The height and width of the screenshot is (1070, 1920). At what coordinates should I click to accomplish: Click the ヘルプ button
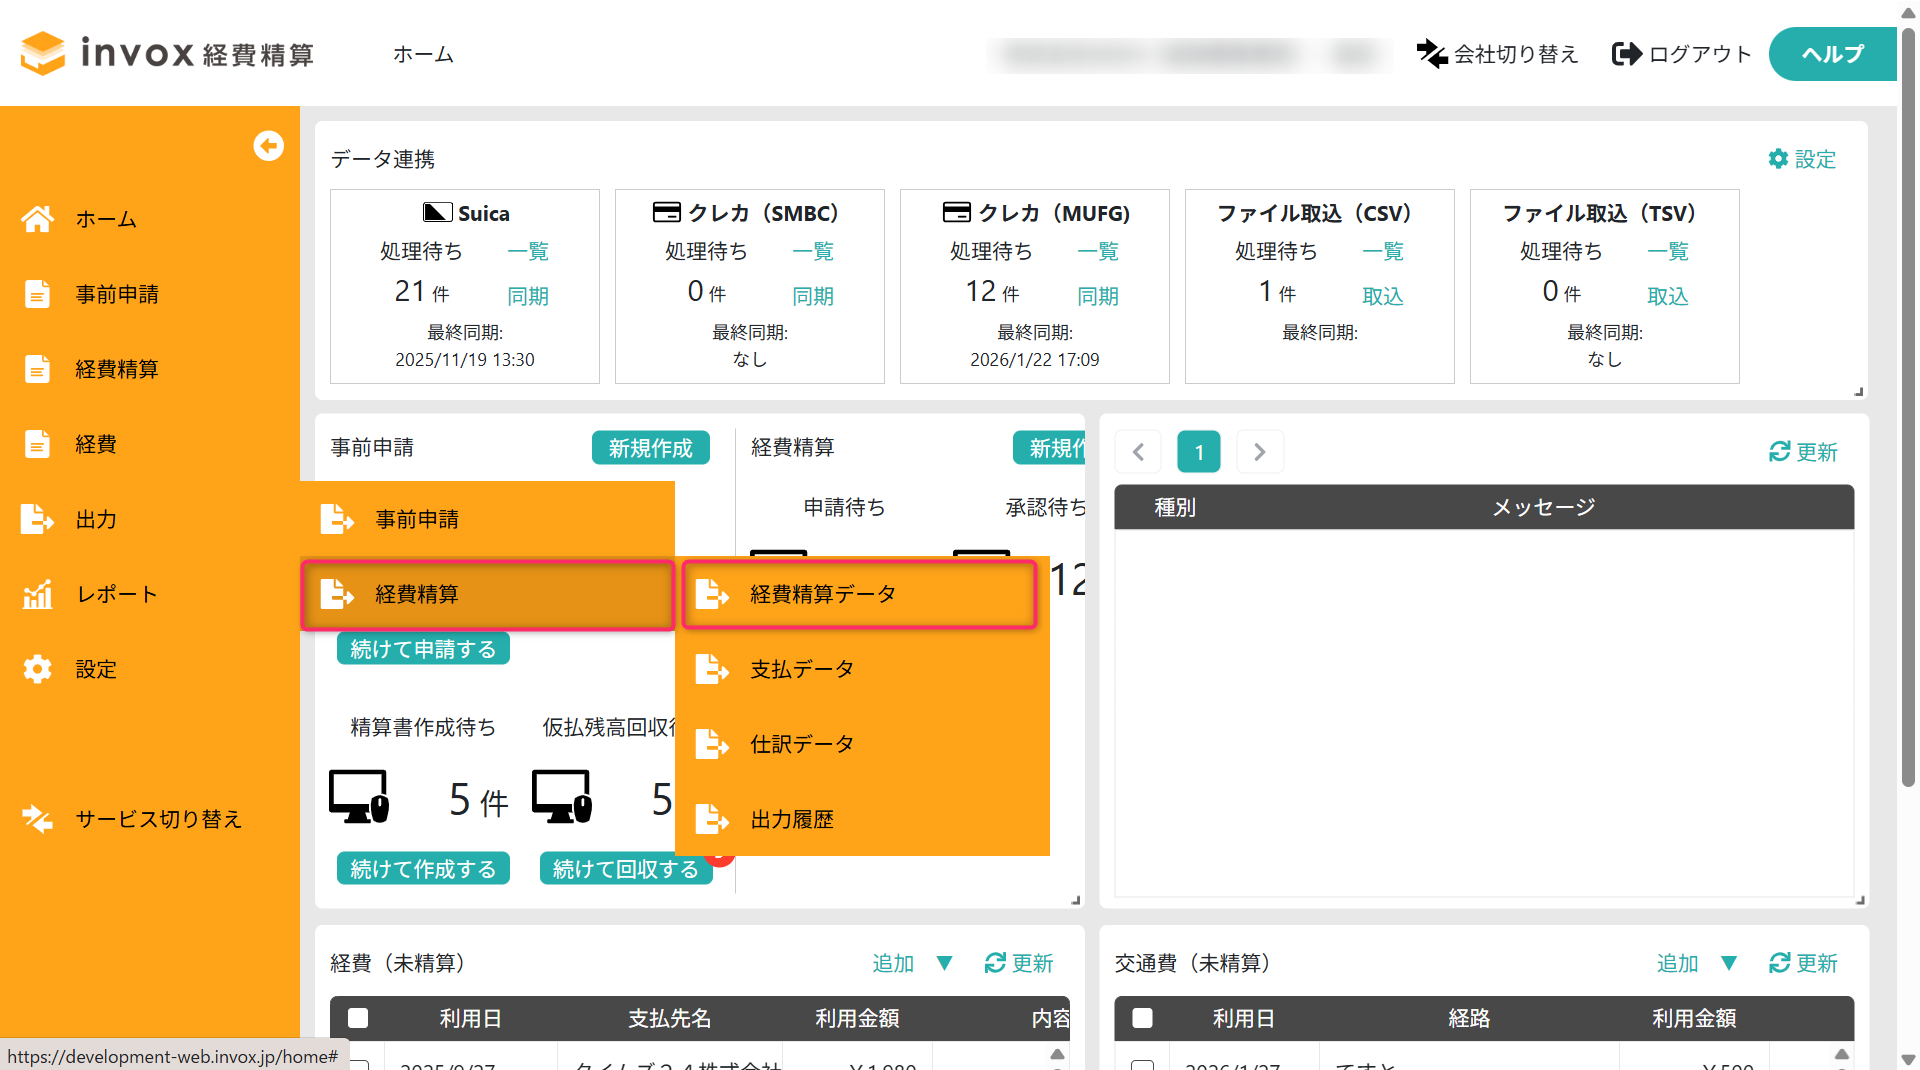[x=1832, y=54]
